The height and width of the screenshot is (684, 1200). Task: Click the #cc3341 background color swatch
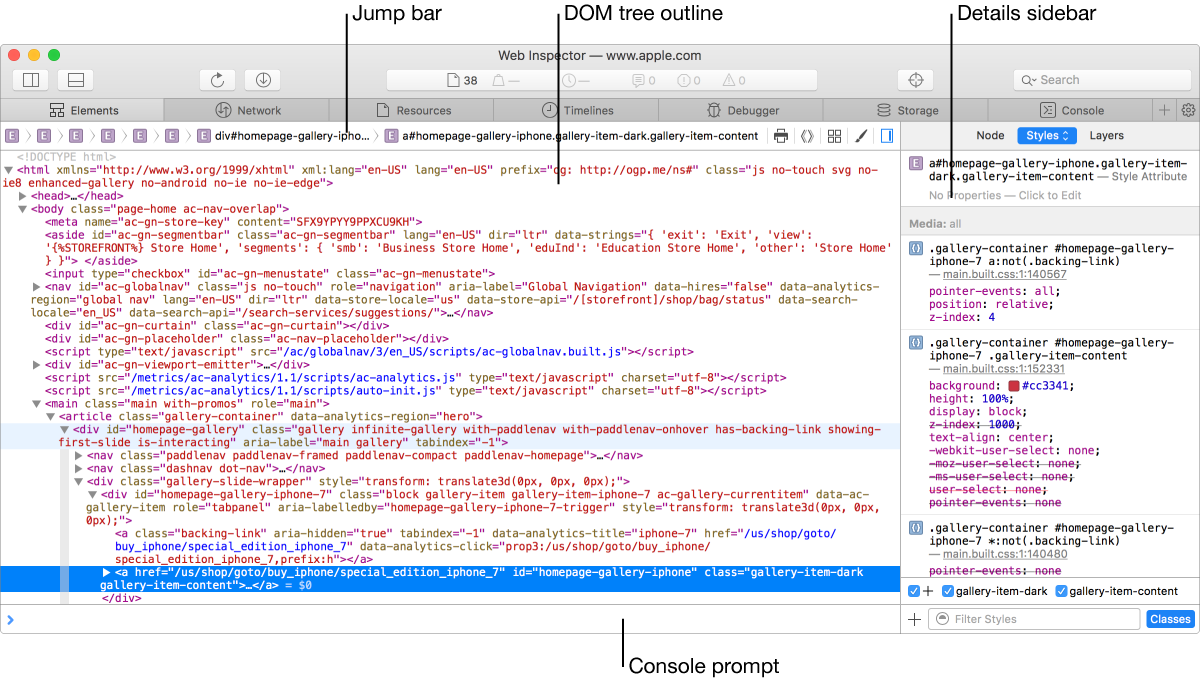point(1014,386)
